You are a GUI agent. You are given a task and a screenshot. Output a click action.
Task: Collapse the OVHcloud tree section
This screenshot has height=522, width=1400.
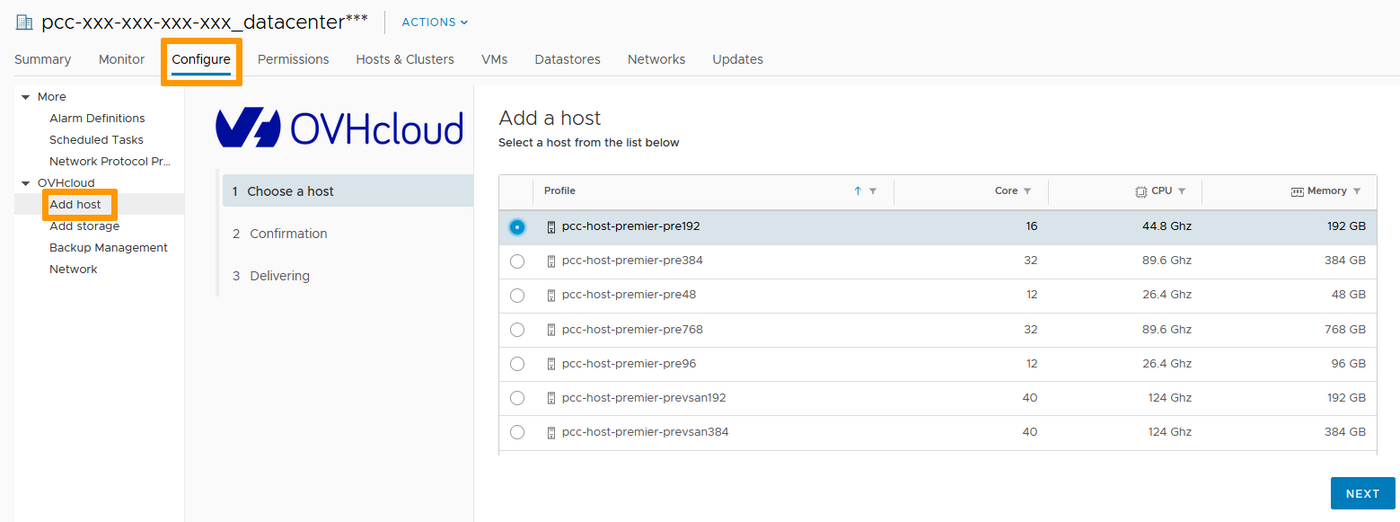click(26, 183)
